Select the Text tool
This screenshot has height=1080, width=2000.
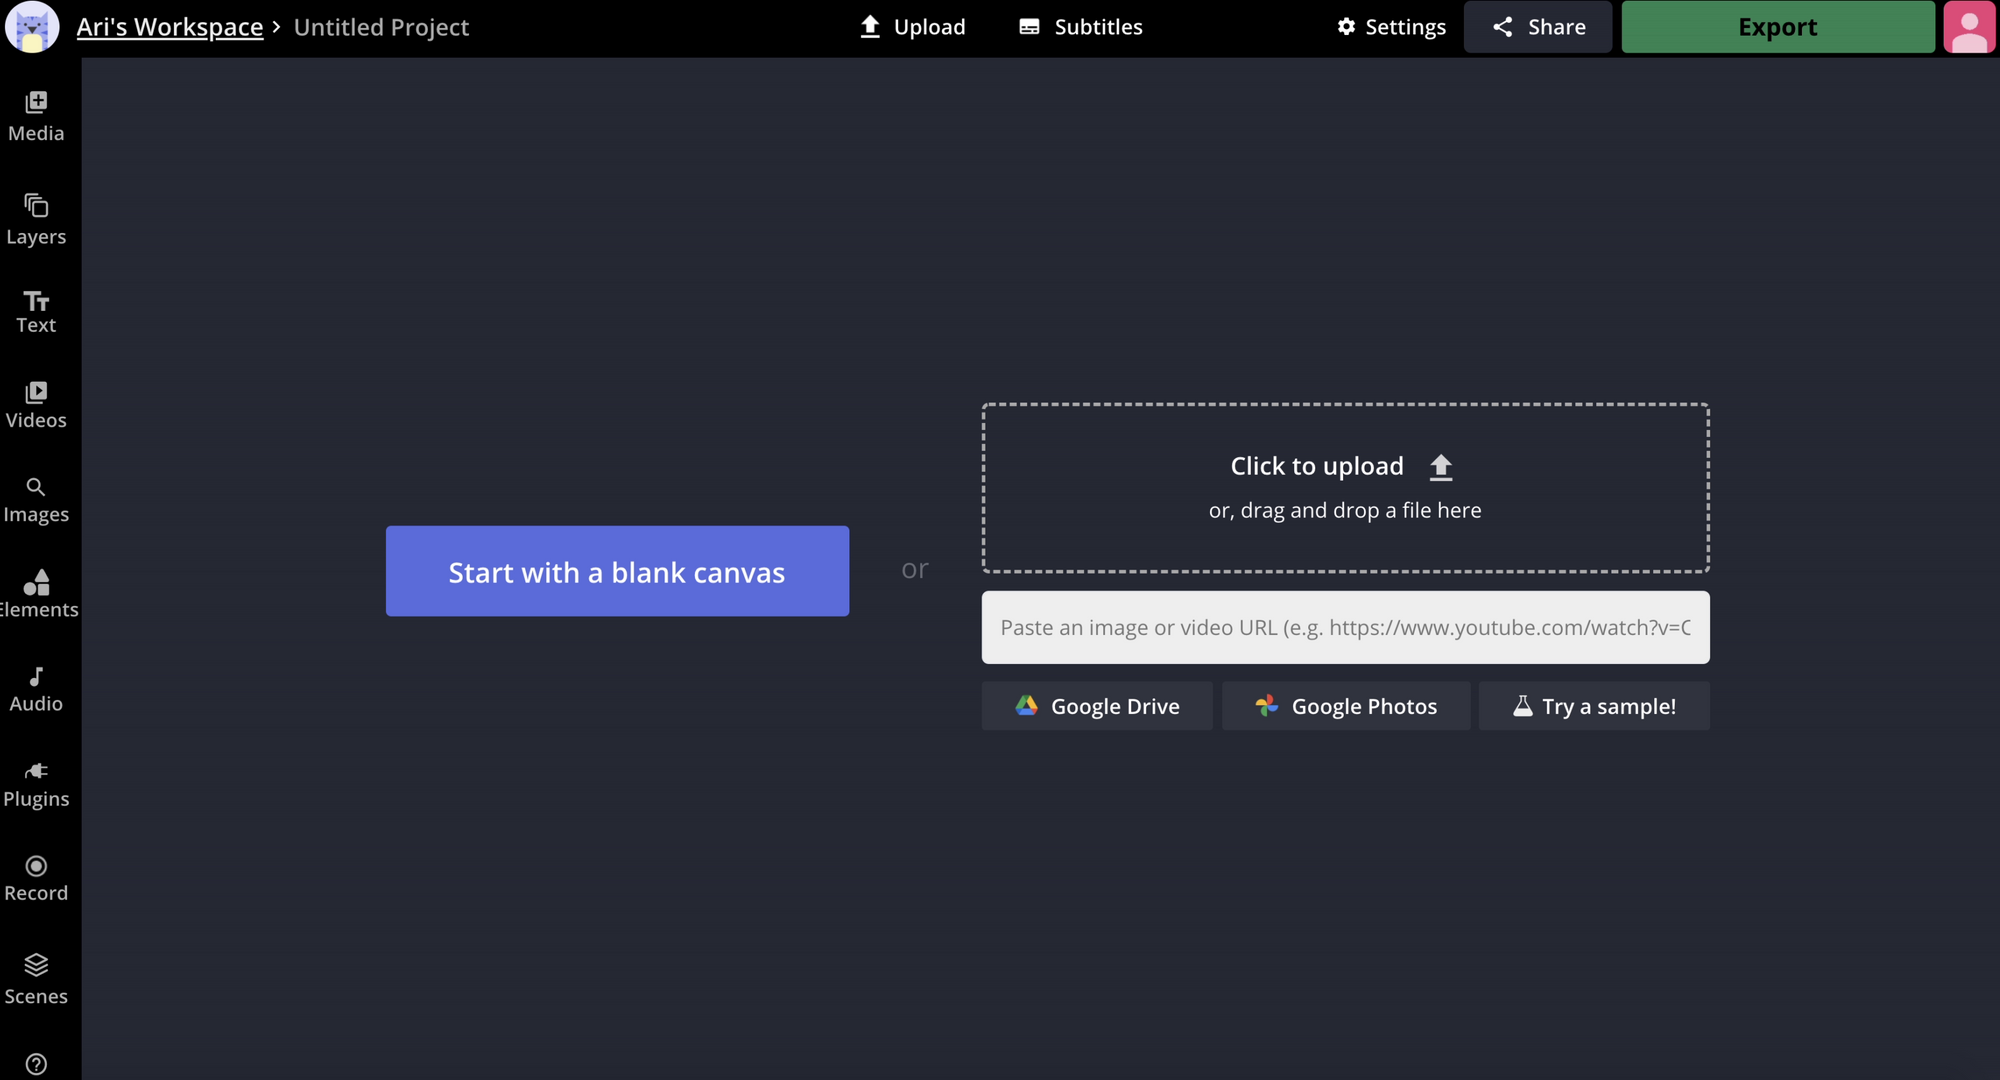36,312
